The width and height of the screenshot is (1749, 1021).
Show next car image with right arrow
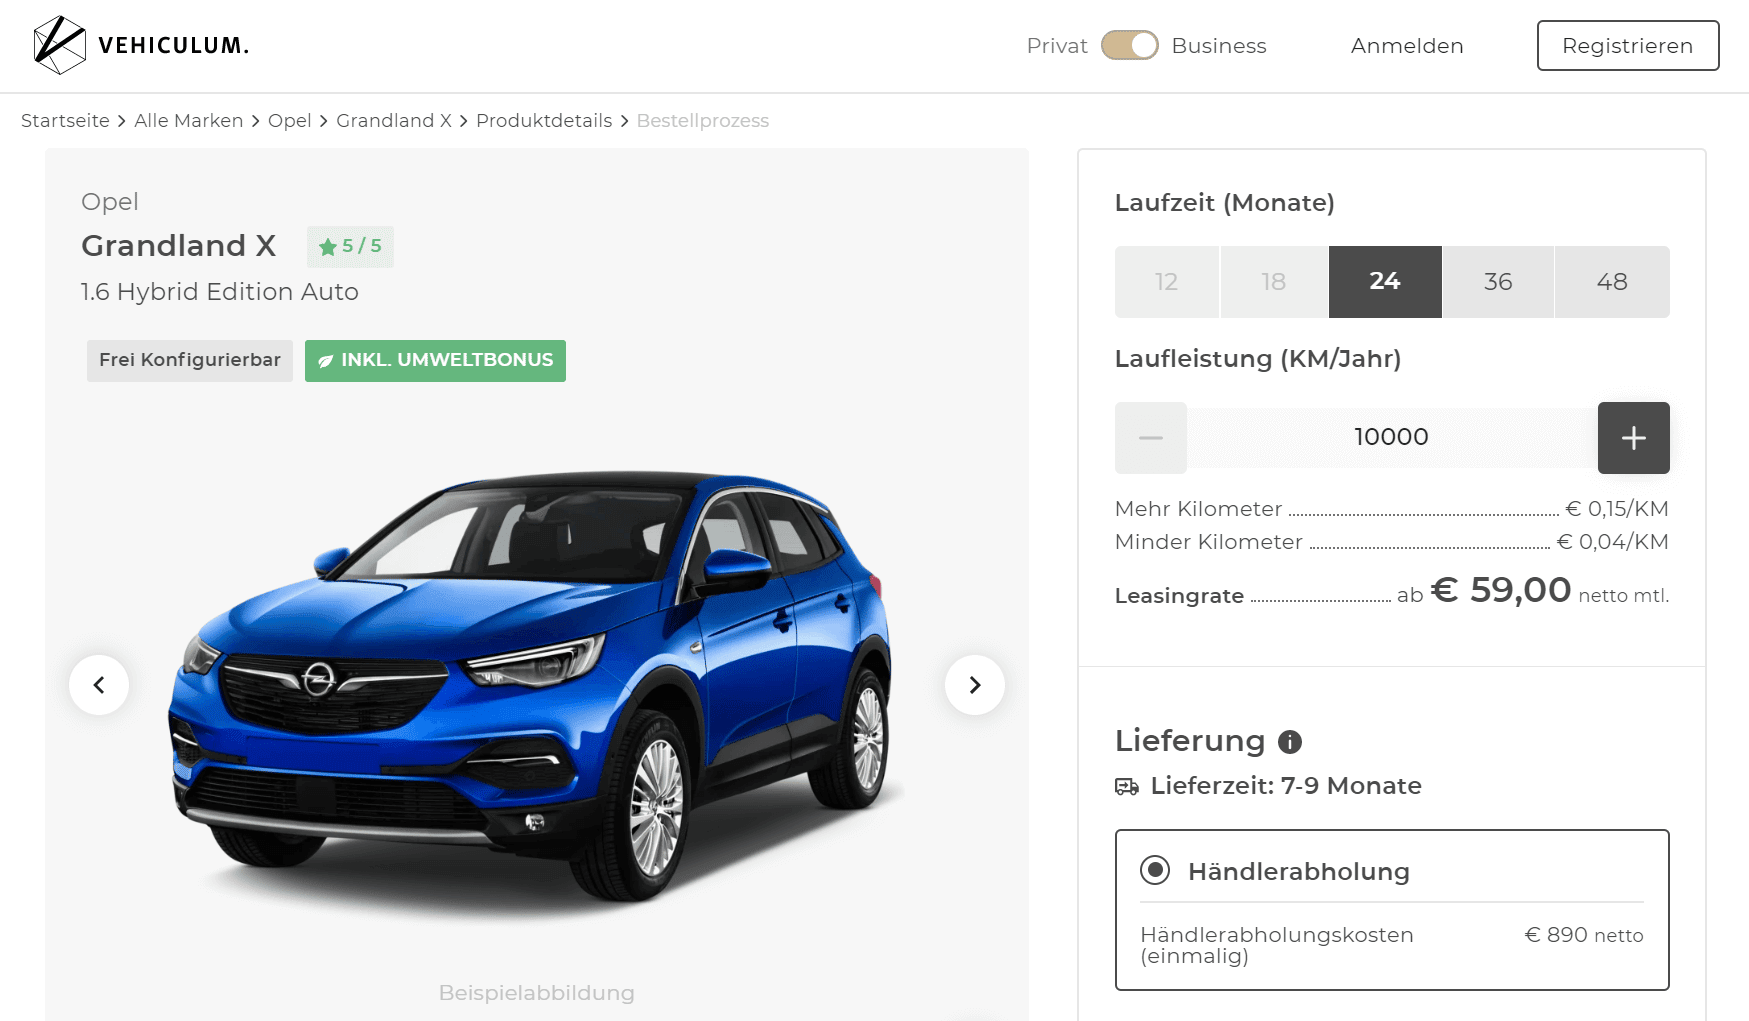click(975, 685)
